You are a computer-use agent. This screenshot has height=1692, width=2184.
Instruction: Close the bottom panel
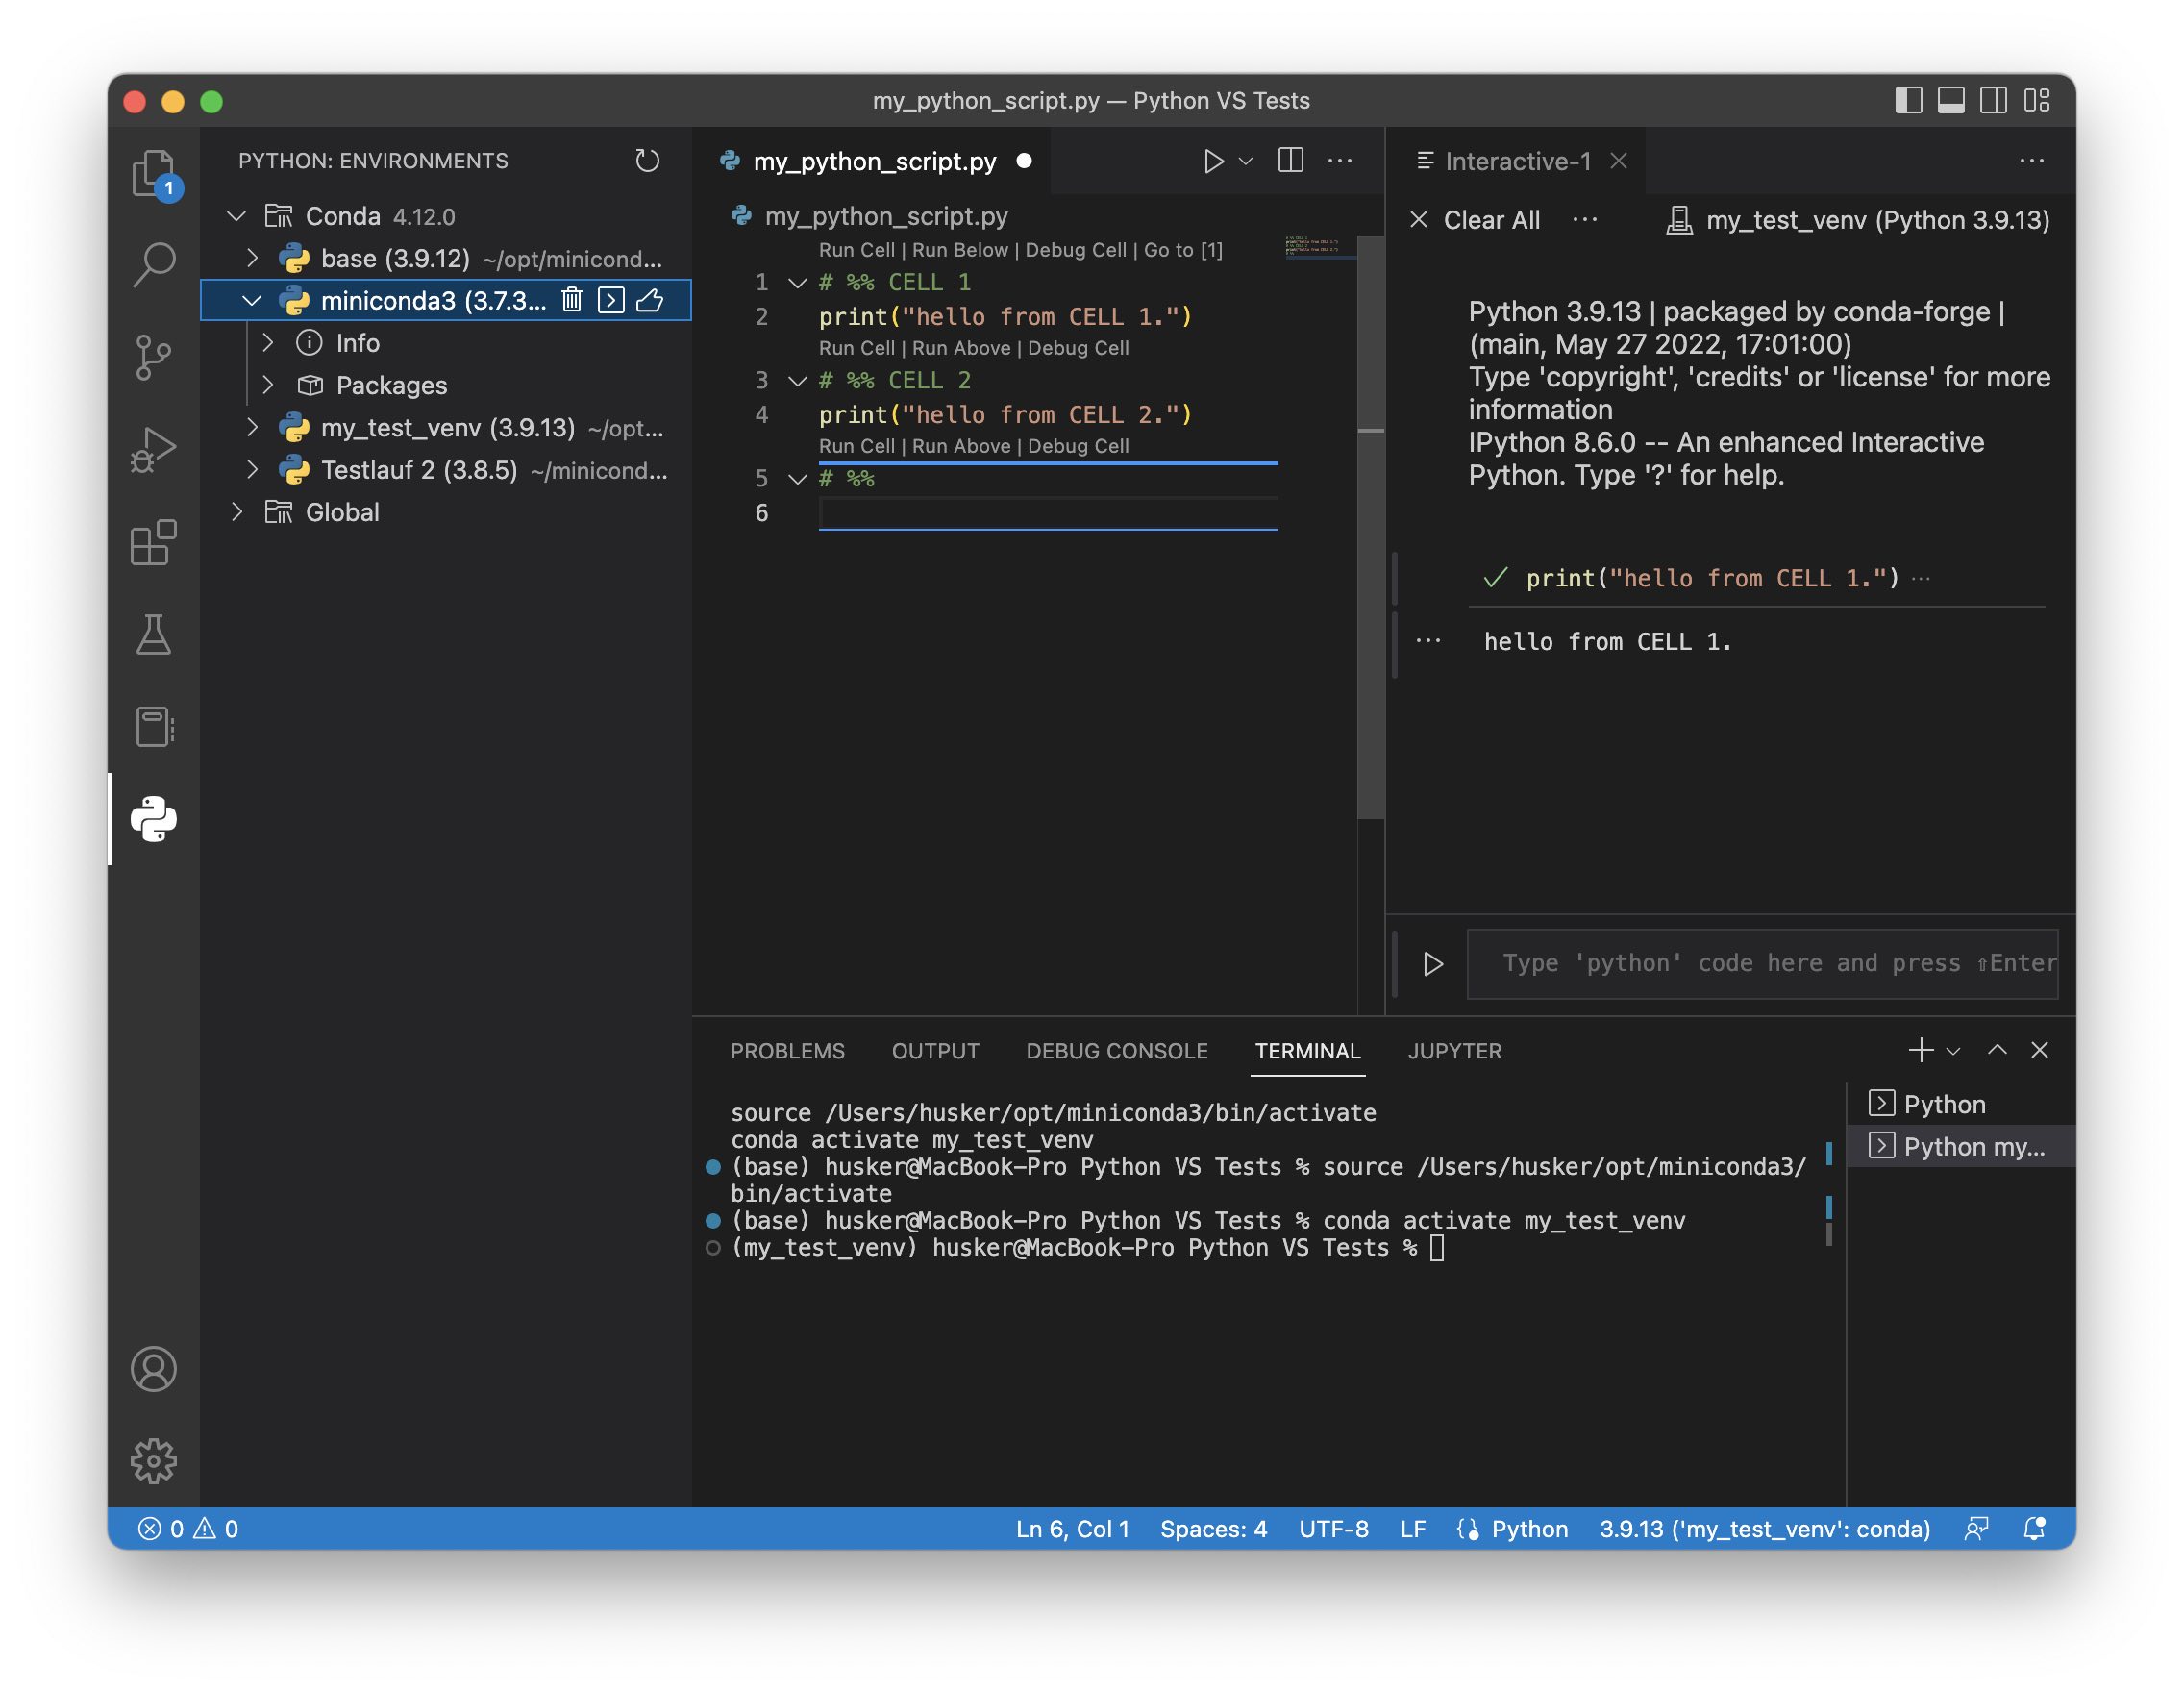[x=2040, y=1050]
